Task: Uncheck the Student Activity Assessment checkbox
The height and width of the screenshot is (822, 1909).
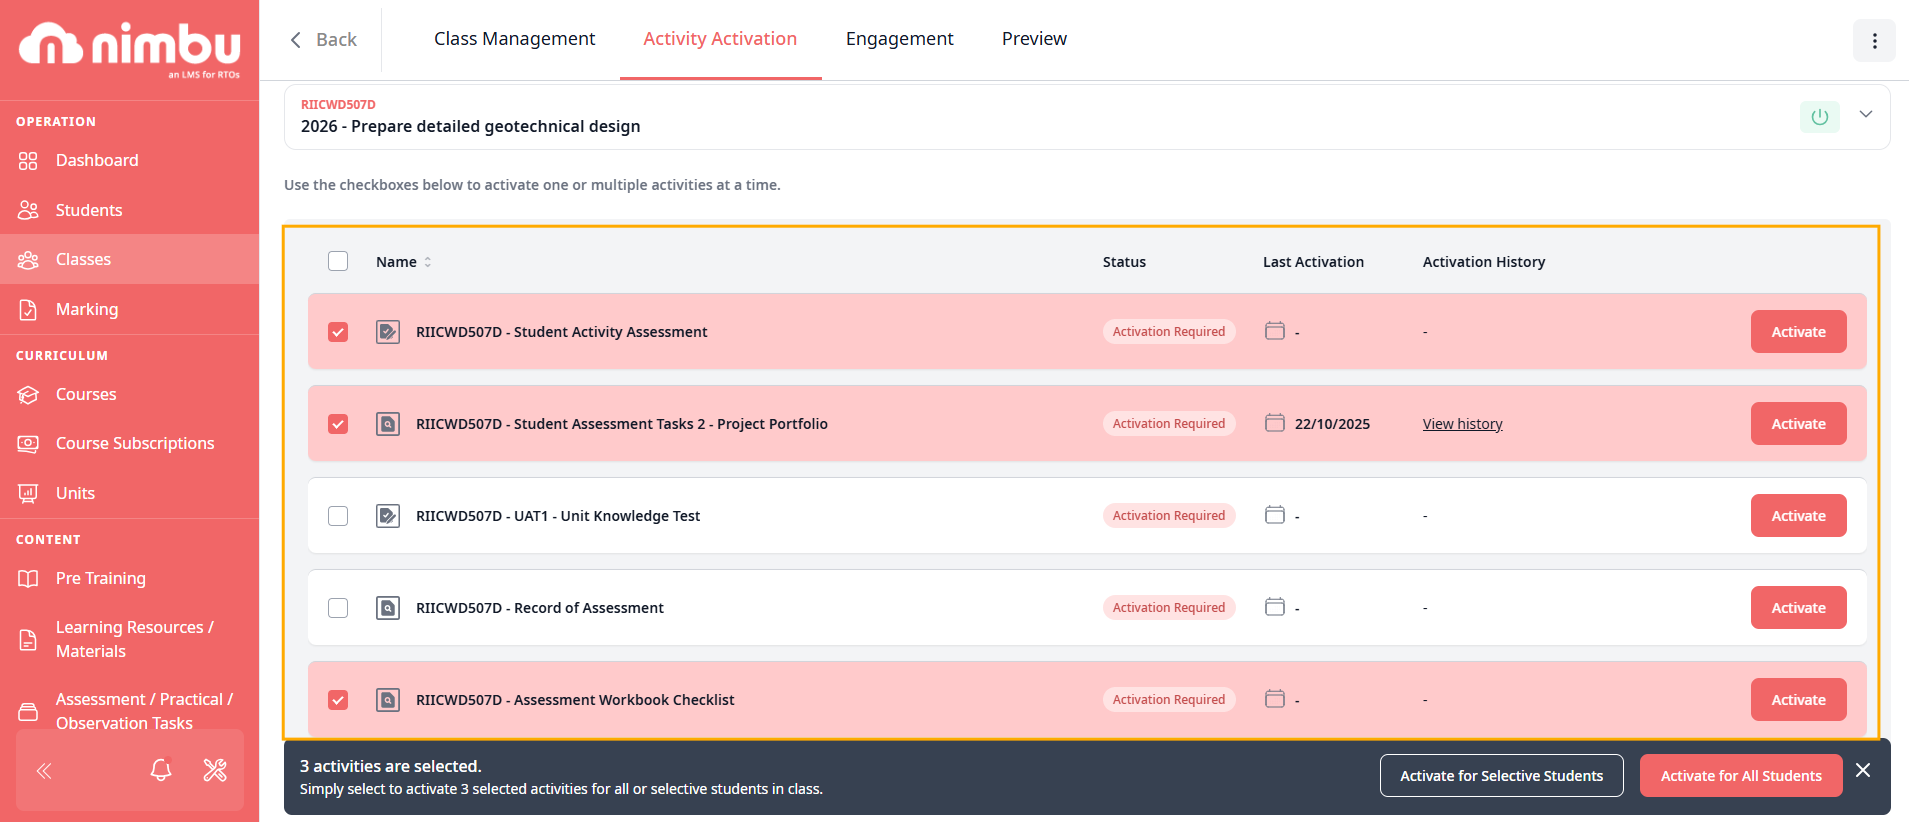Action: [338, 332]
